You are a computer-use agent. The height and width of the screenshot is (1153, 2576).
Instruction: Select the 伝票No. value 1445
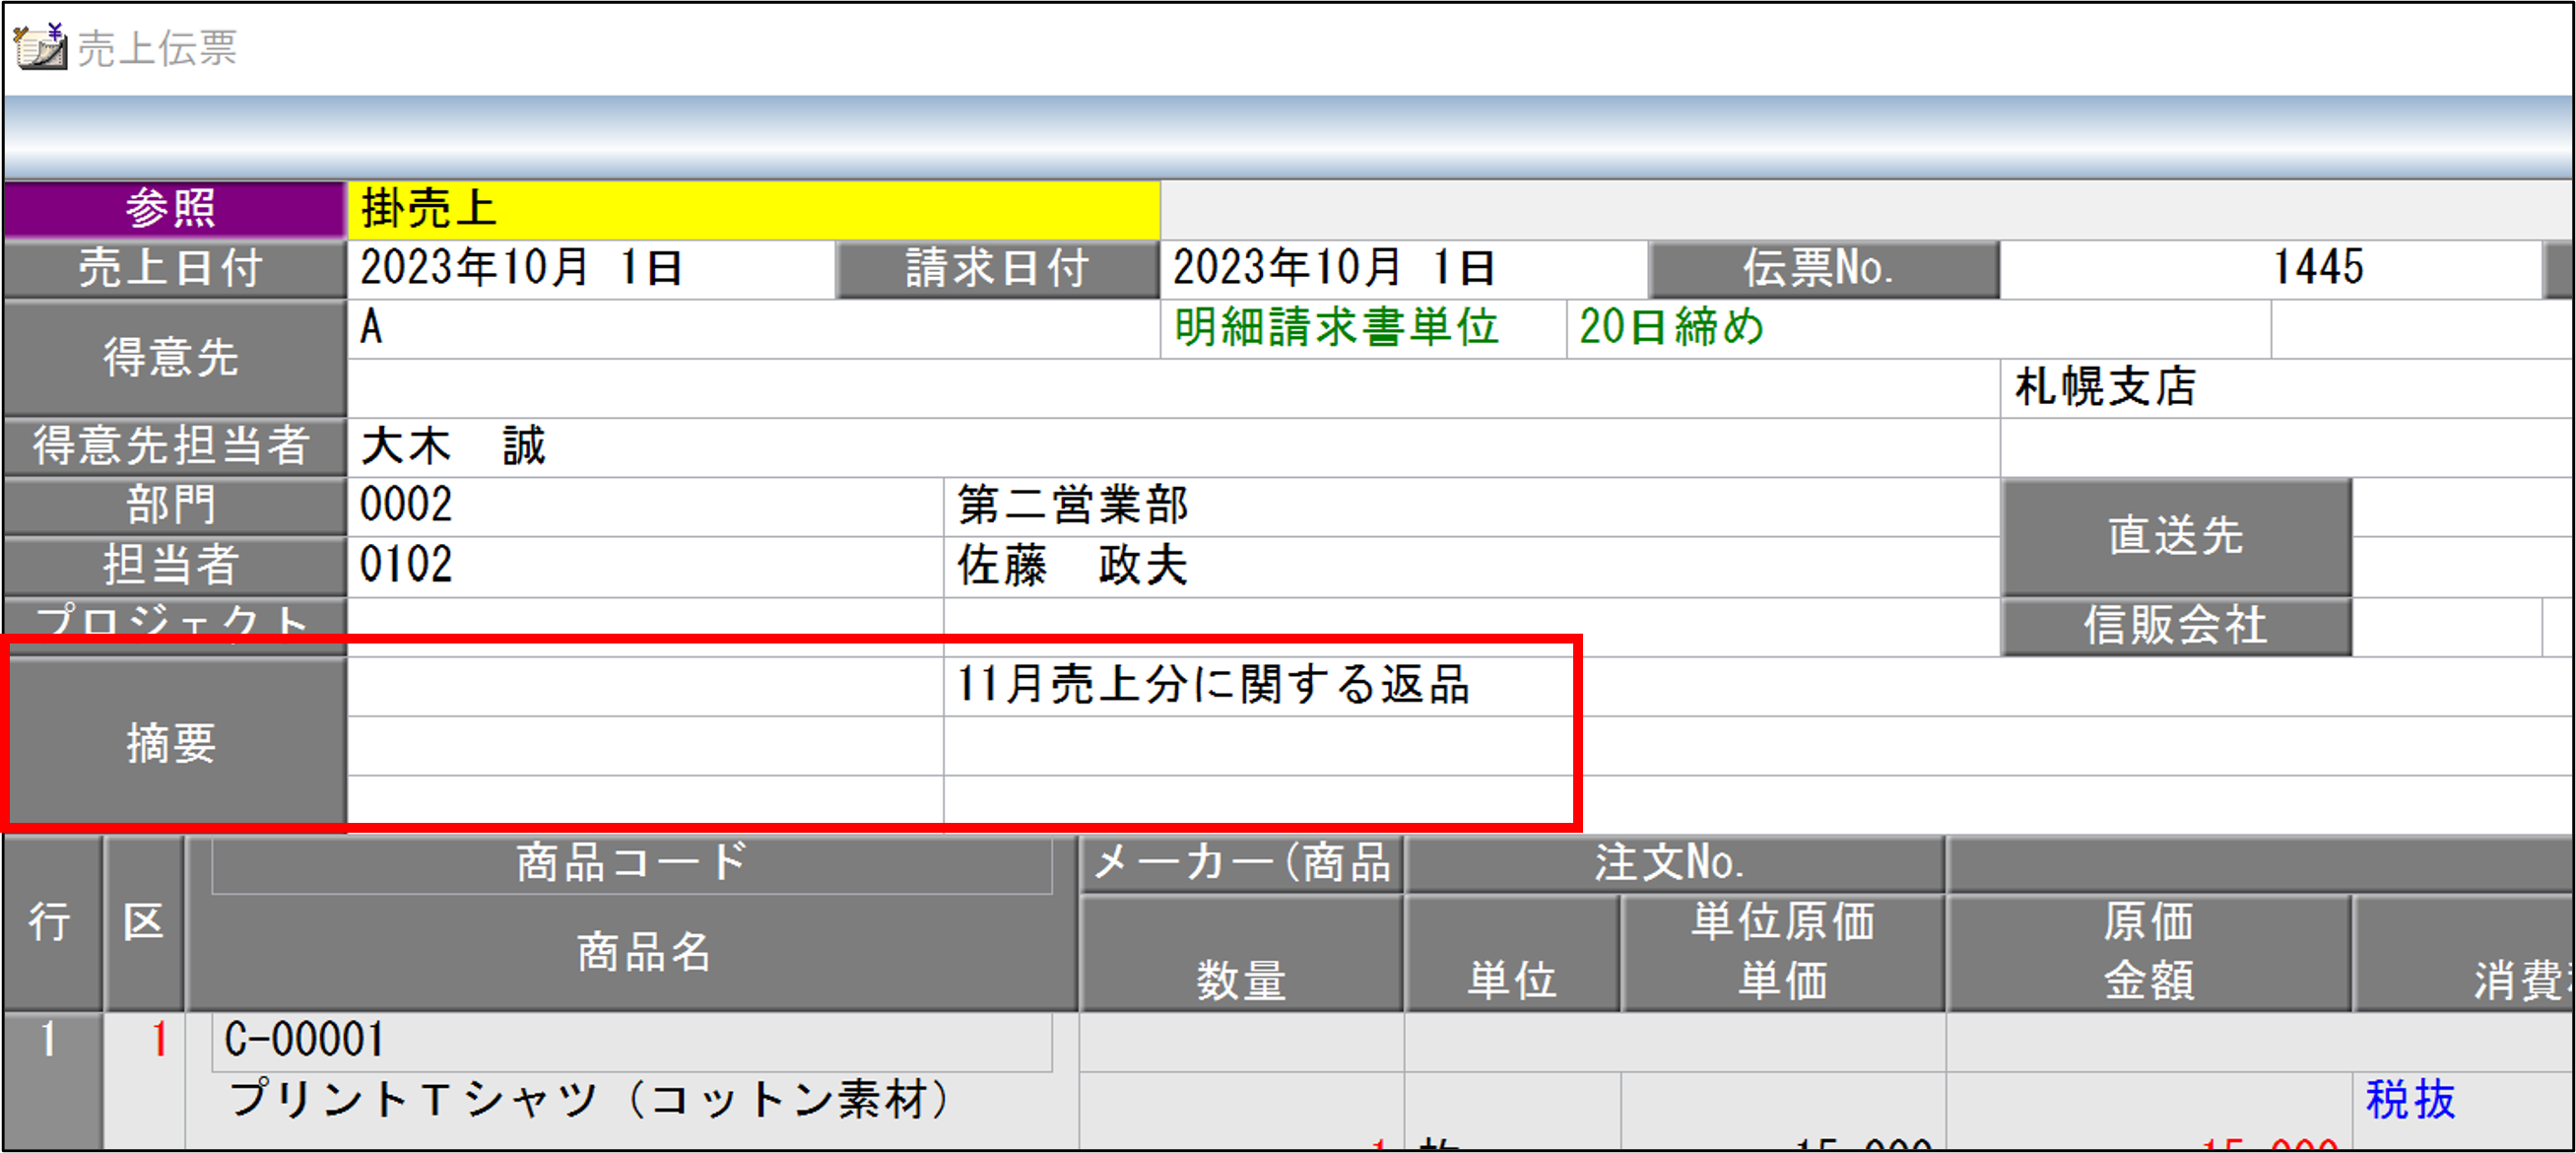click(x=2270, y=269)
